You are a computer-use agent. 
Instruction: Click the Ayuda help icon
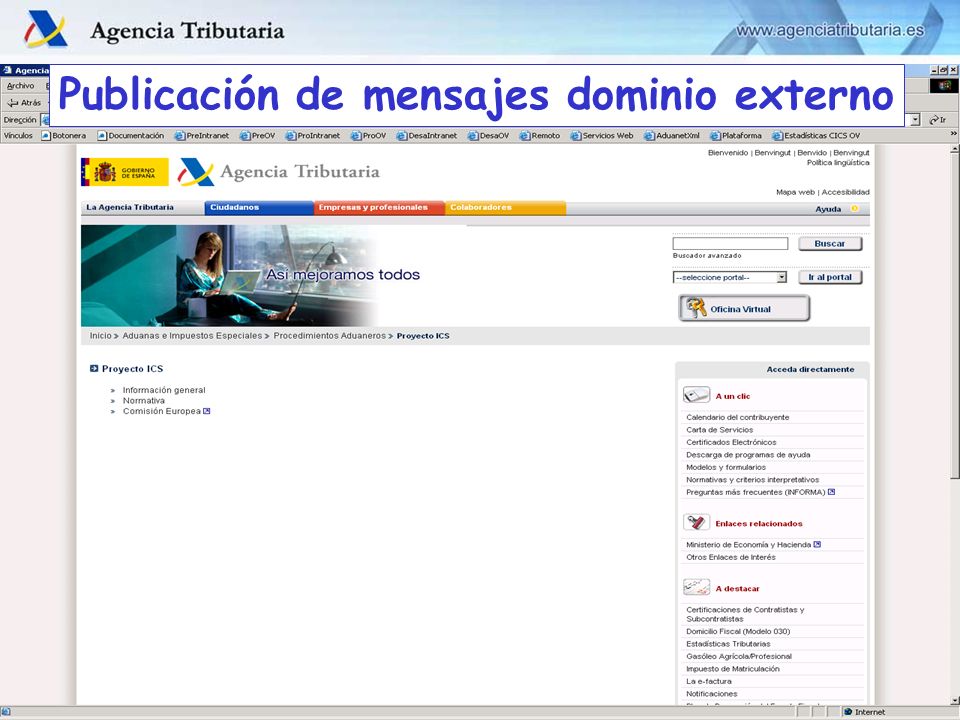pyautogui.click(x=855, y=209)
